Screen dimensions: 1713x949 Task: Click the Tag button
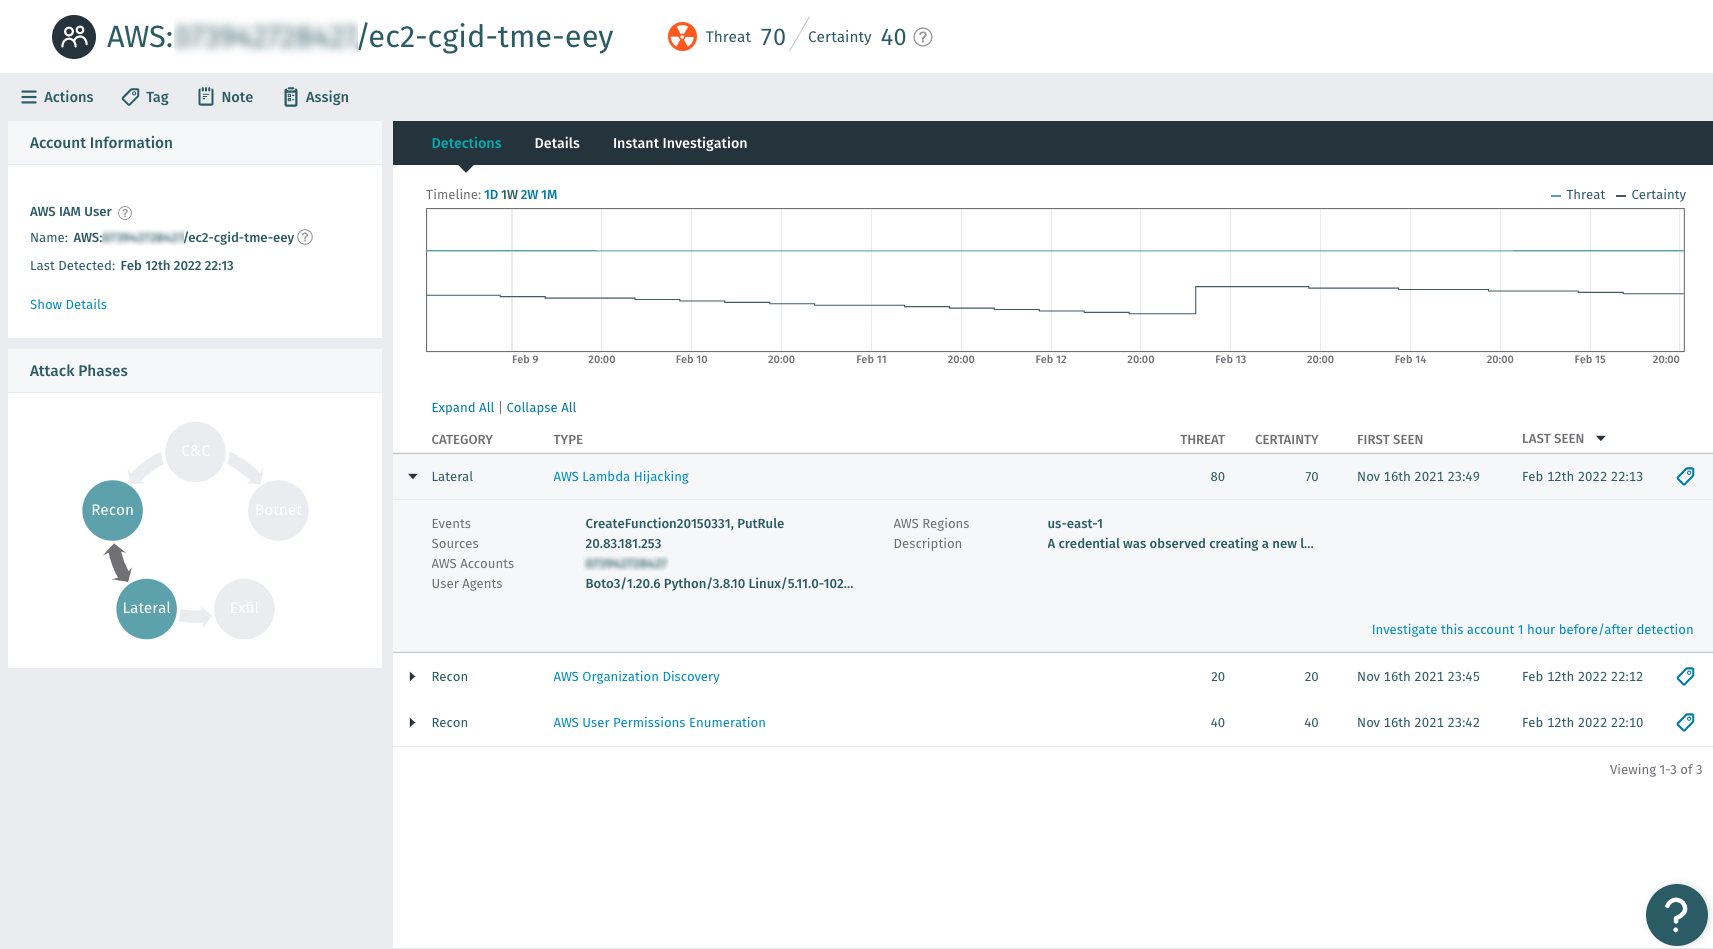145,97
